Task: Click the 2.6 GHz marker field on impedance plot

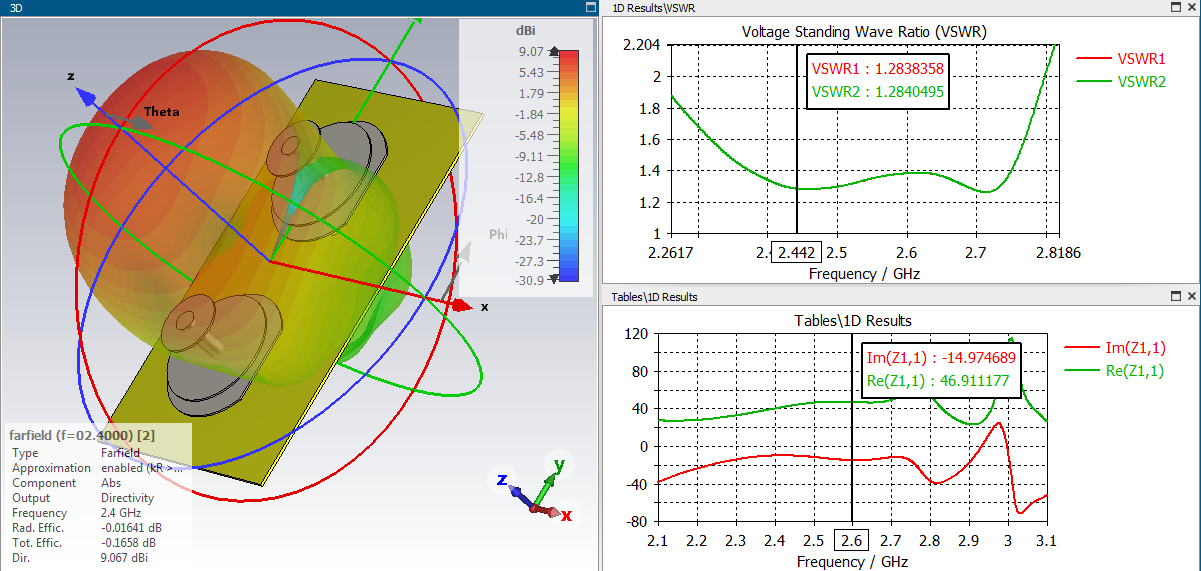Action: pos(851,540)
